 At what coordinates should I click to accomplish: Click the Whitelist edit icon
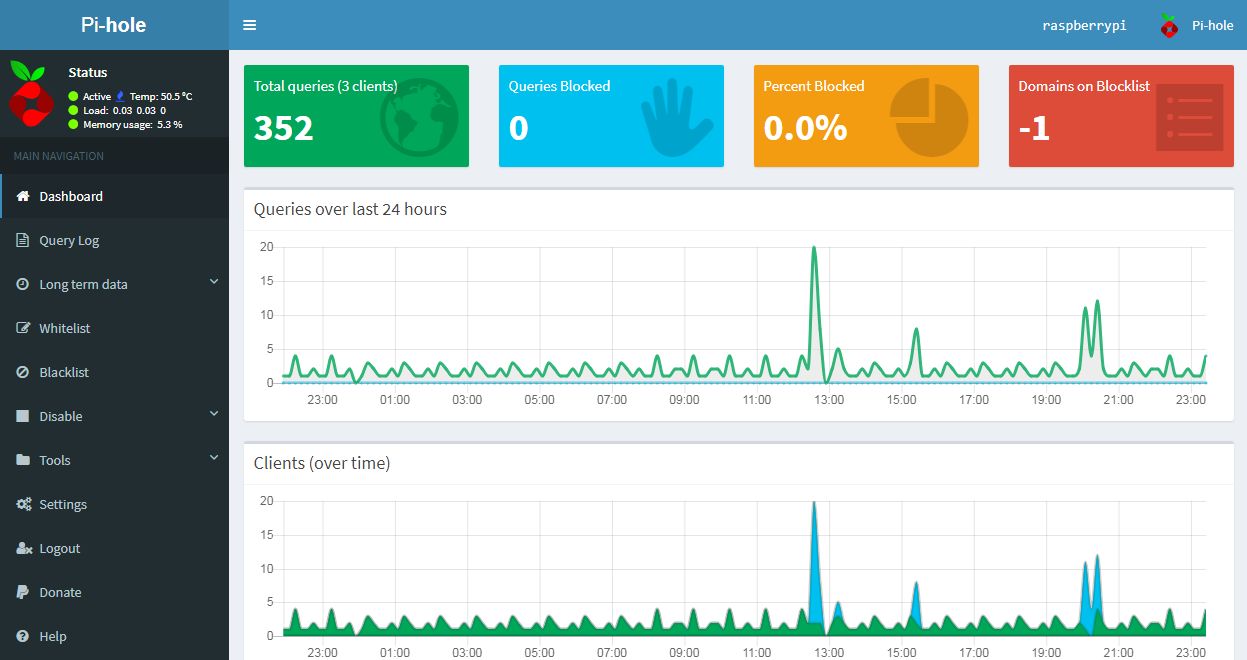coord(23,328)
